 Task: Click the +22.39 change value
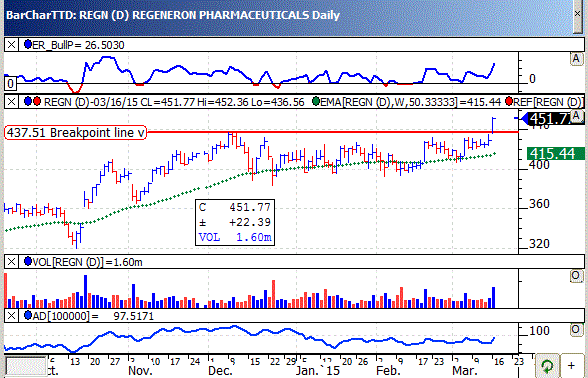(x=250, y=222)
